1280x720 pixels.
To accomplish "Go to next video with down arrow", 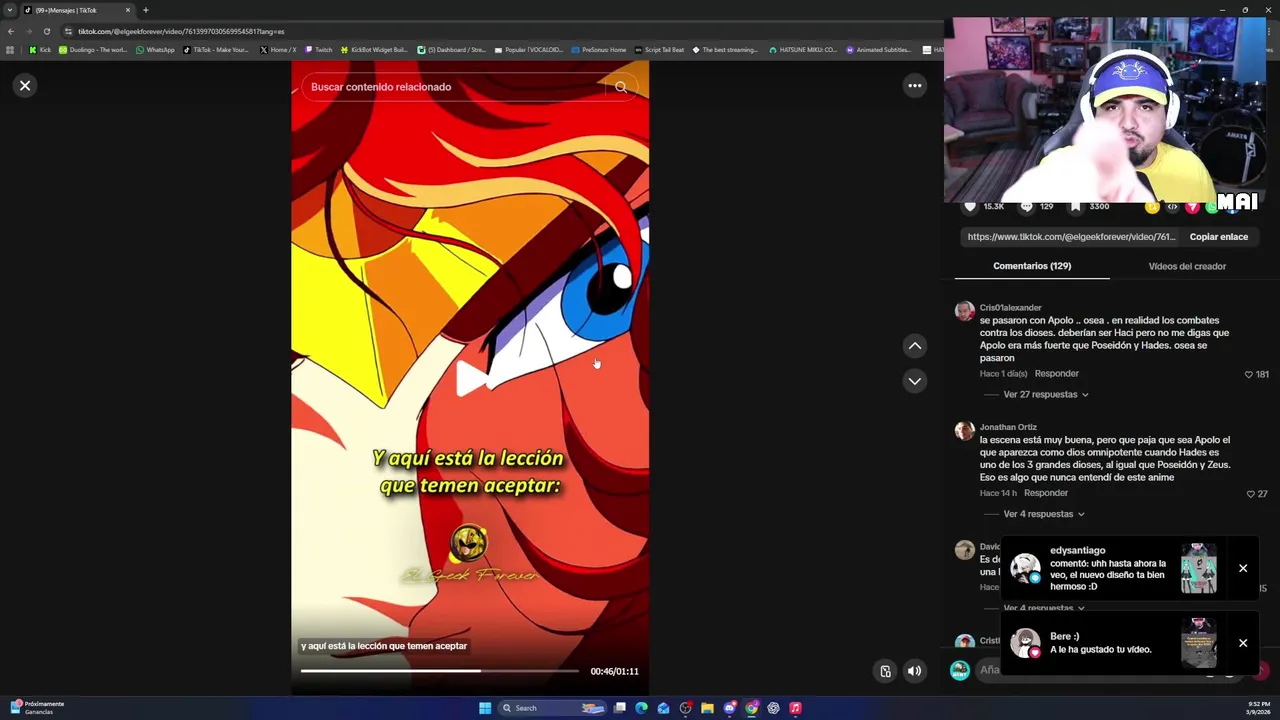I will (x=914, y=381).
